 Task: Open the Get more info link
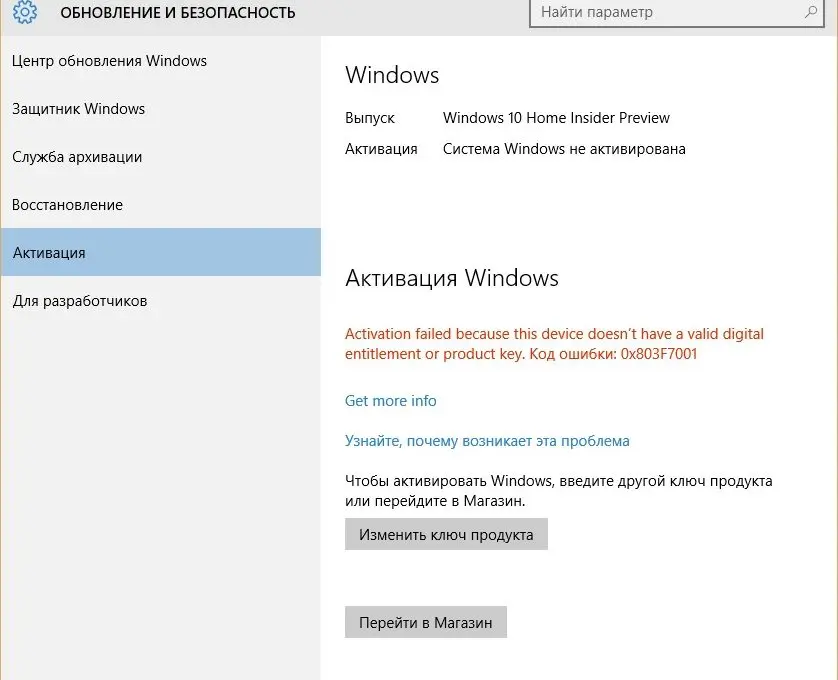(x=391, y=401)
